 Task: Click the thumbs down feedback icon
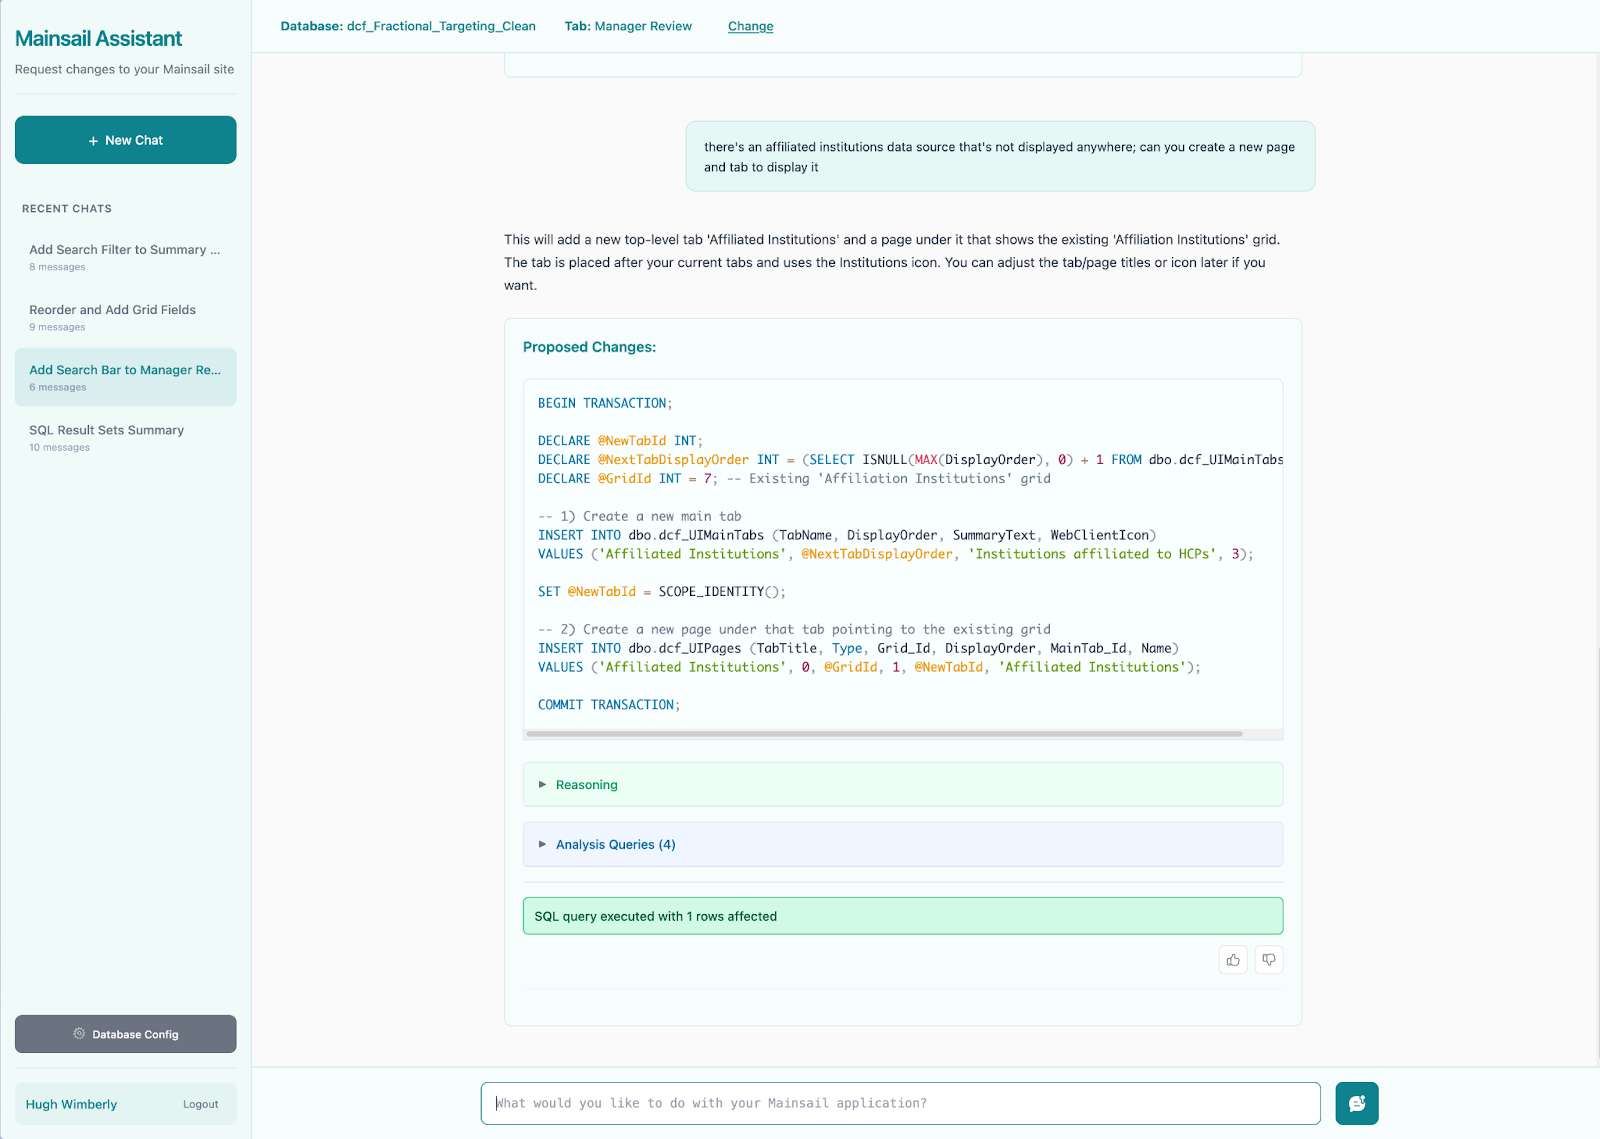(x=1269, y=960)
